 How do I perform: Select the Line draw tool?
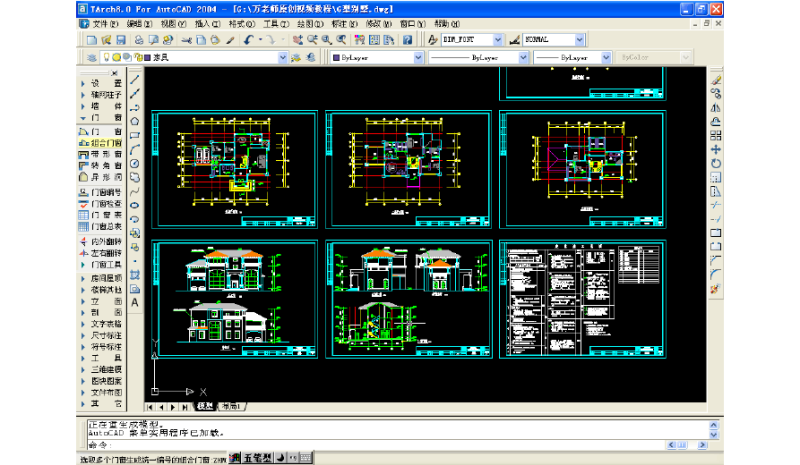click(135, 79)
